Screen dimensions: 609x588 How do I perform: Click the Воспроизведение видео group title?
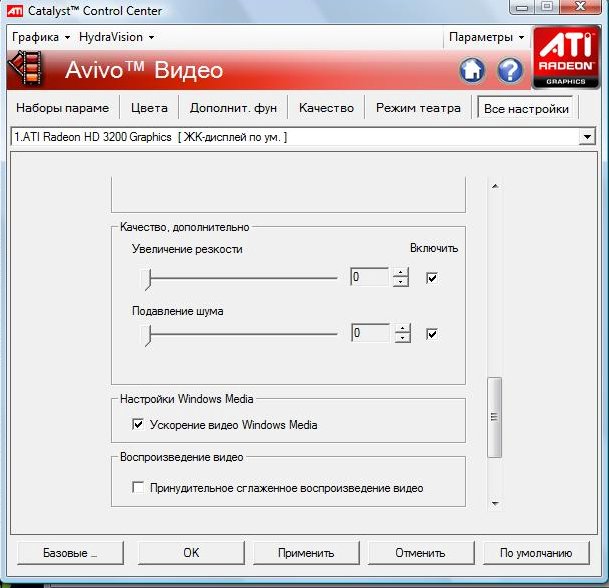(x=181, y=457)
